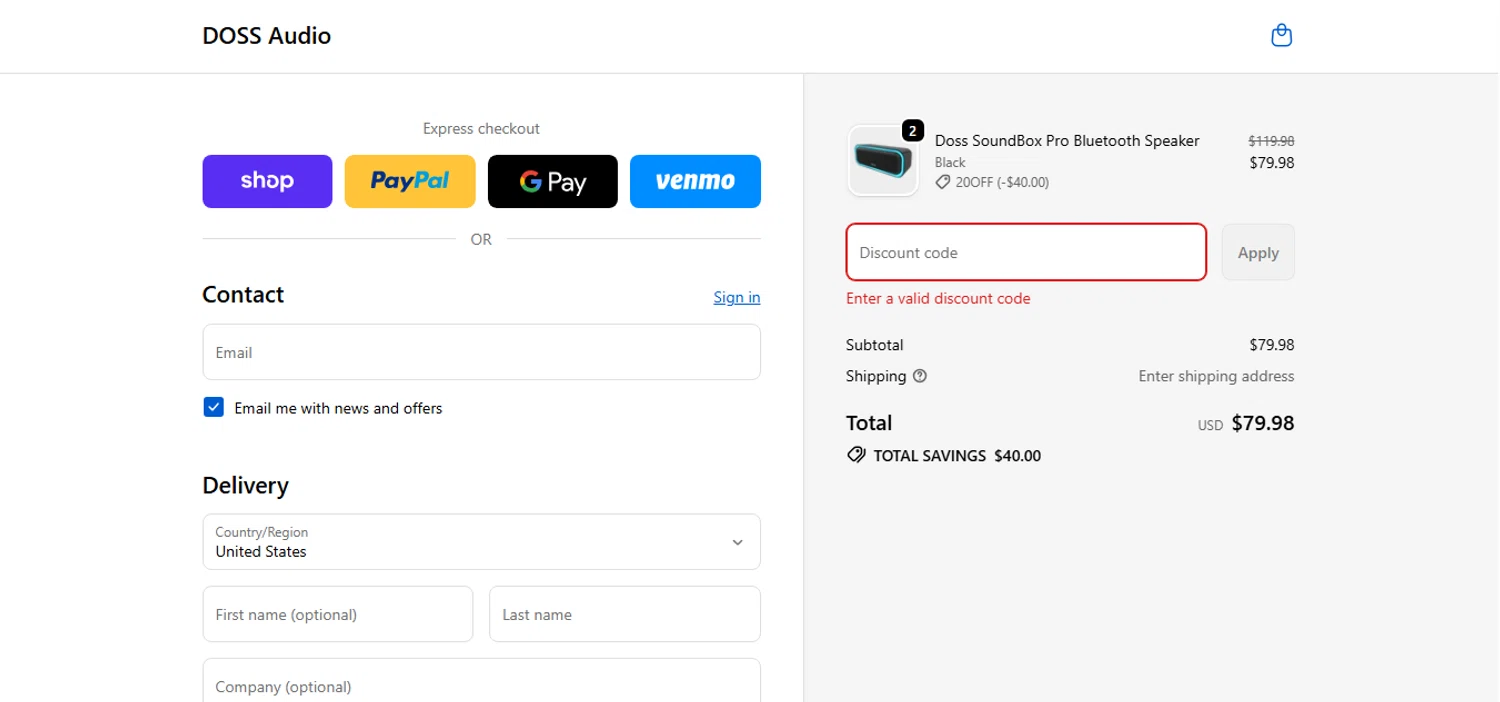Click the 'Enter shipping address' text
1500x702 pixels.
click(x=1216, y=377)
